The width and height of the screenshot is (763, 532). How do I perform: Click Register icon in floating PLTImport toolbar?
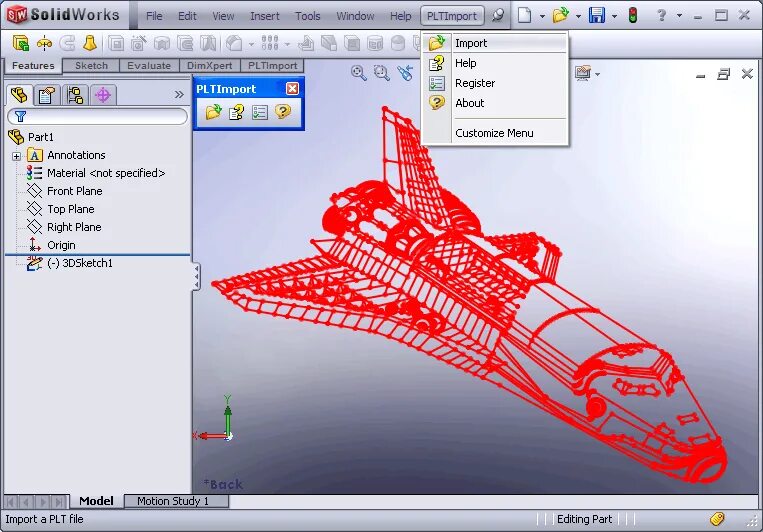pos(259,112)
